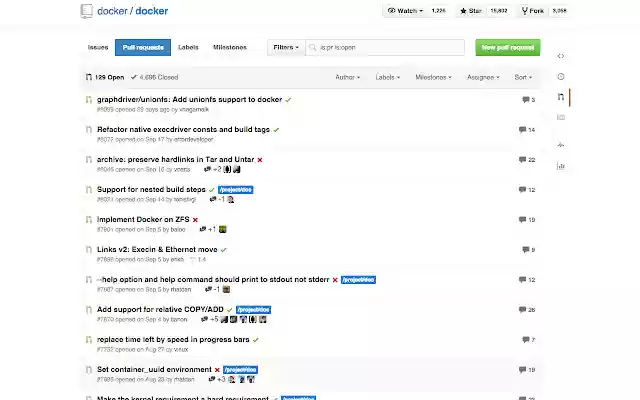Click the New pull request button
The image size is (640, 400).
pyautogui.click(x=508, y=47)
